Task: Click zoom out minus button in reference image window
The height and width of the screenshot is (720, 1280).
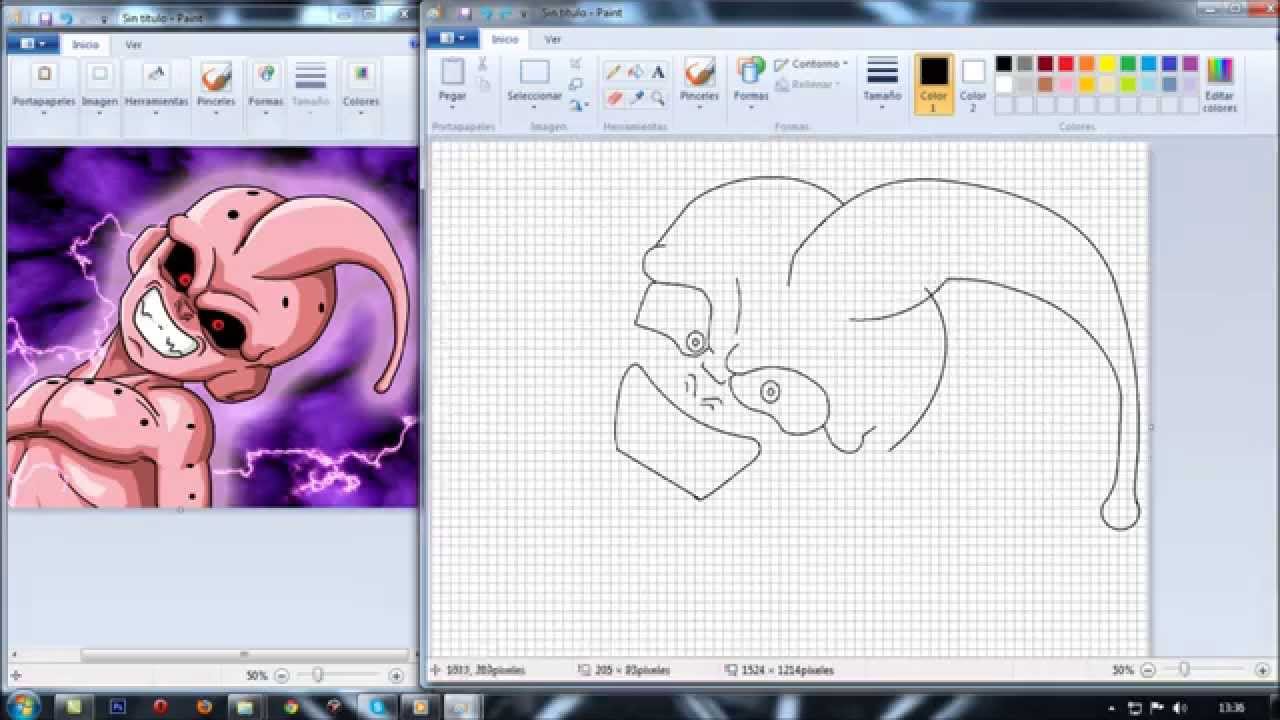Action: (281, 676)
